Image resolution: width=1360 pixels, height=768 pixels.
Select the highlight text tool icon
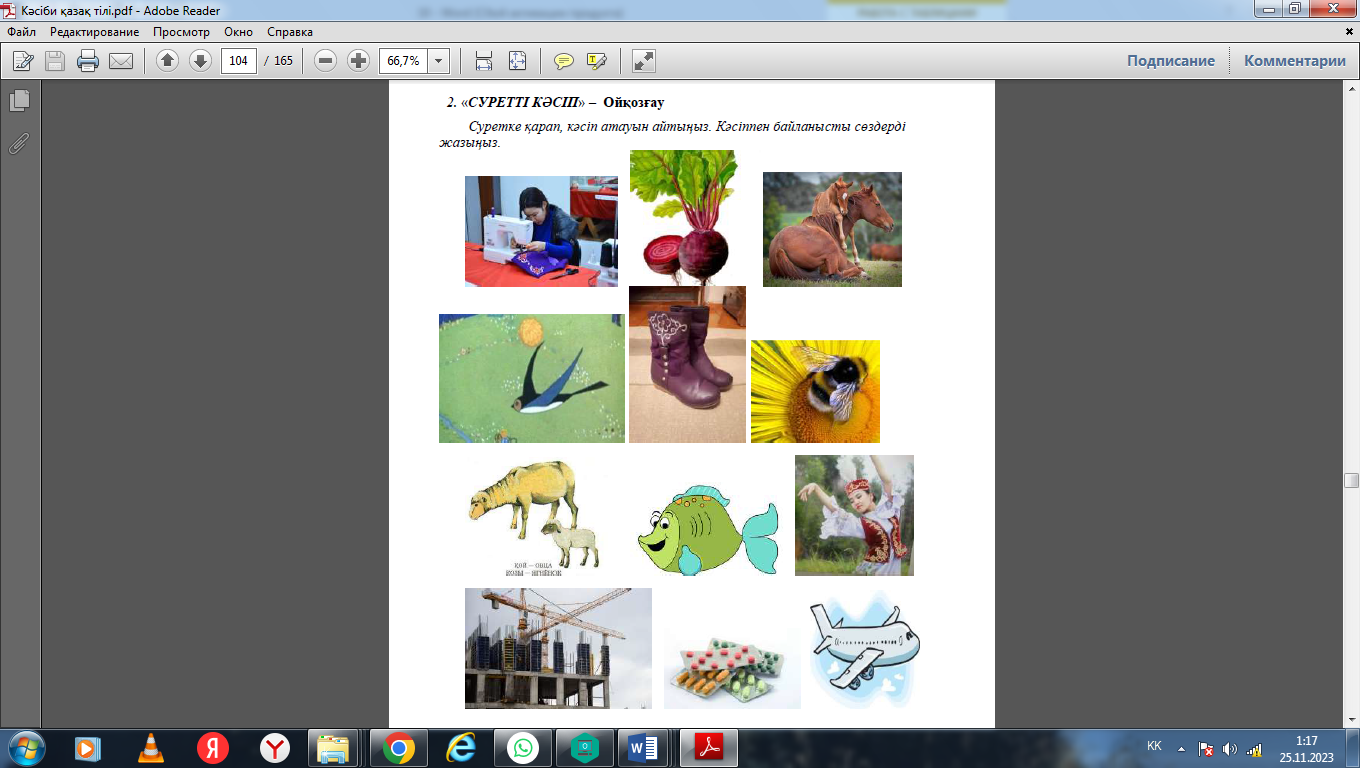(597, 61)
